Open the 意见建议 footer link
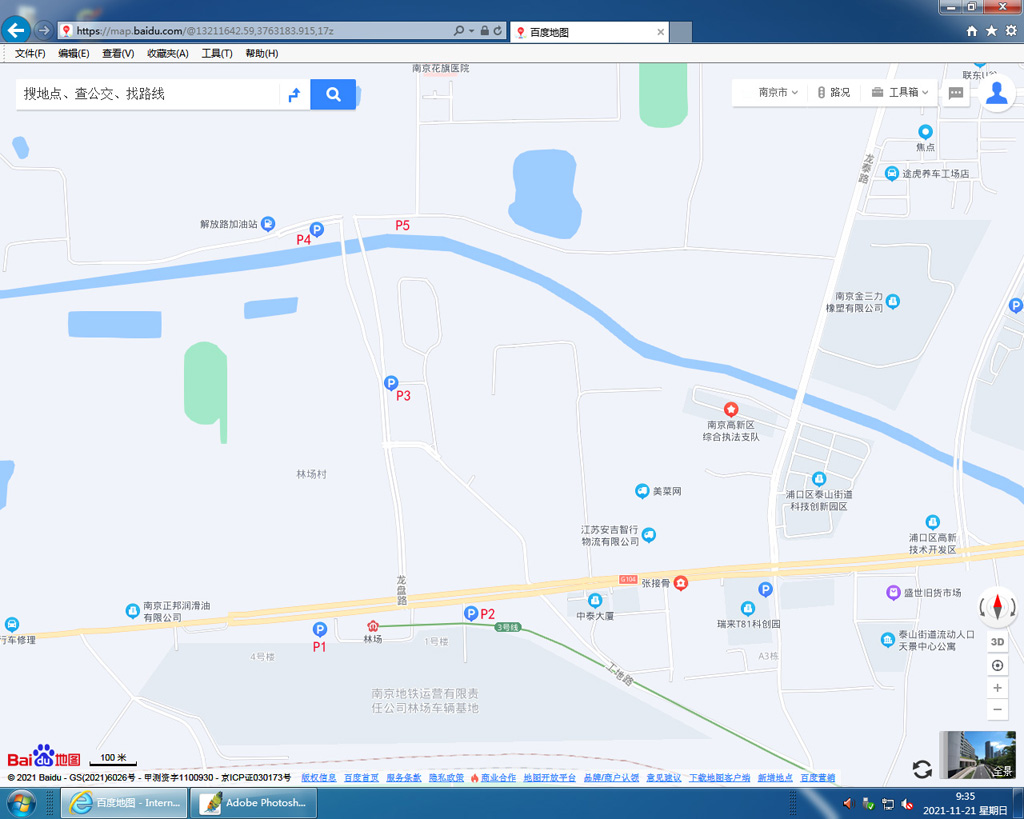 pos(664,777)
